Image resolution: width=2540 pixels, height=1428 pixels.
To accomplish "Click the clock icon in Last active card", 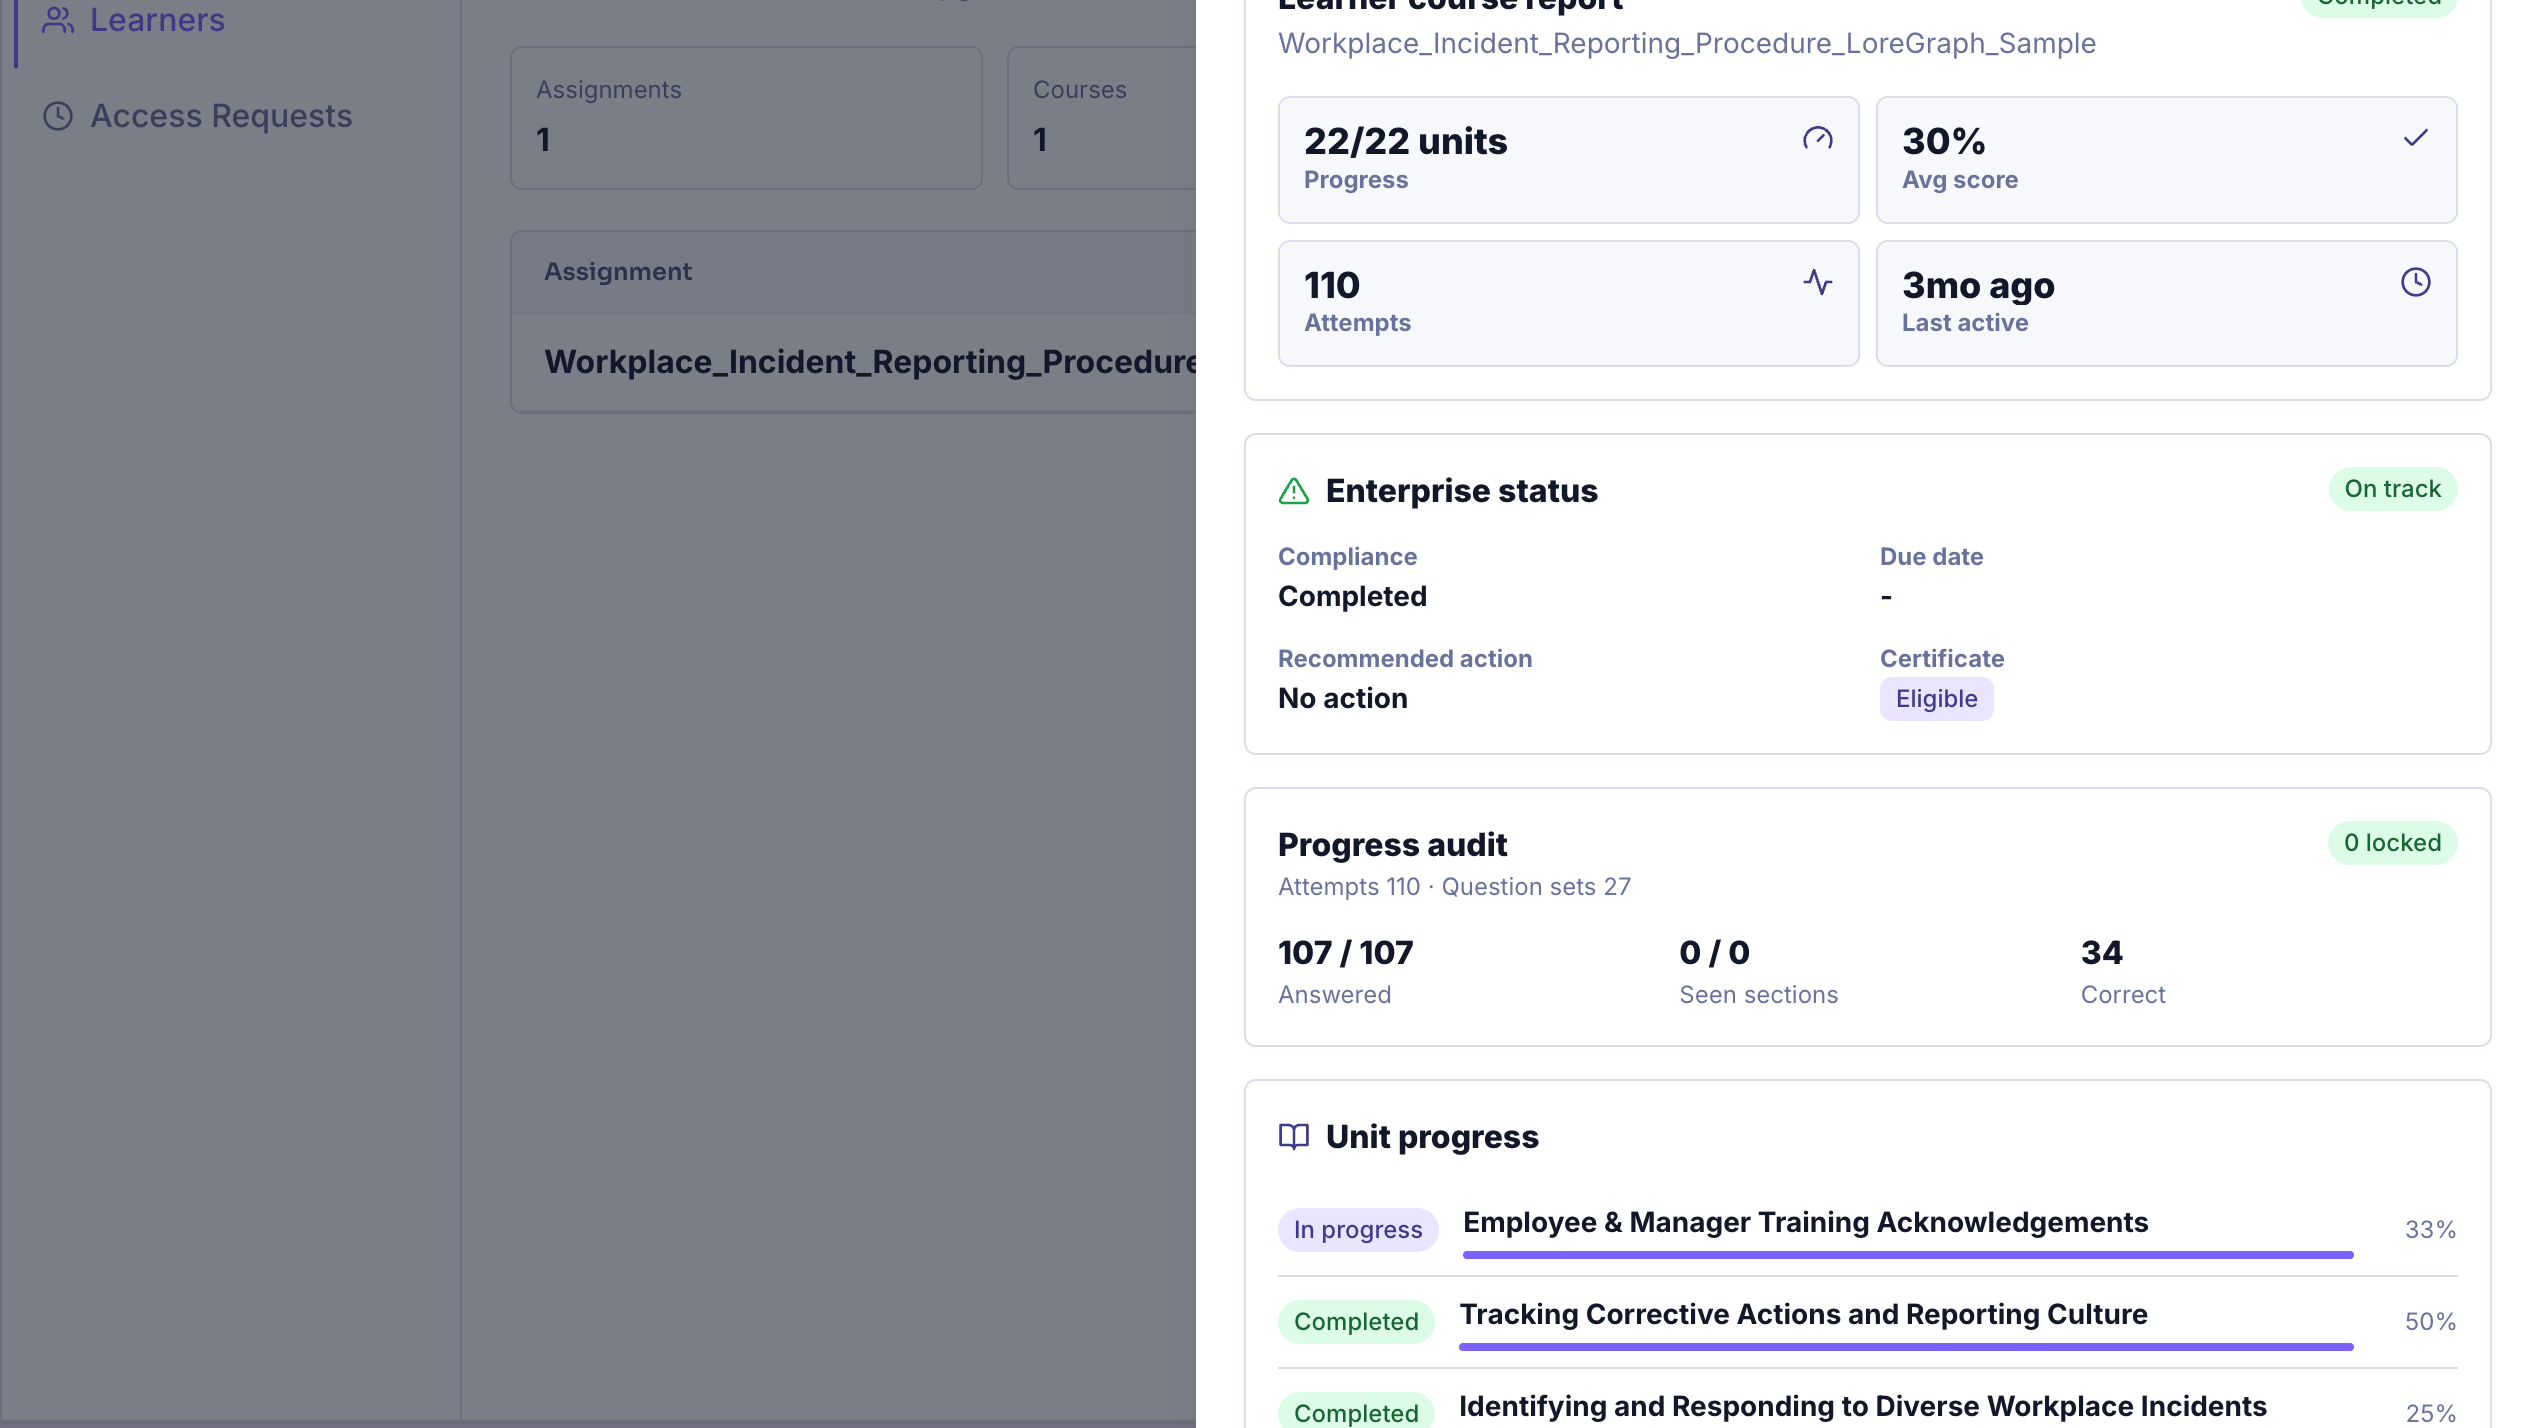I will point(2415,282).
